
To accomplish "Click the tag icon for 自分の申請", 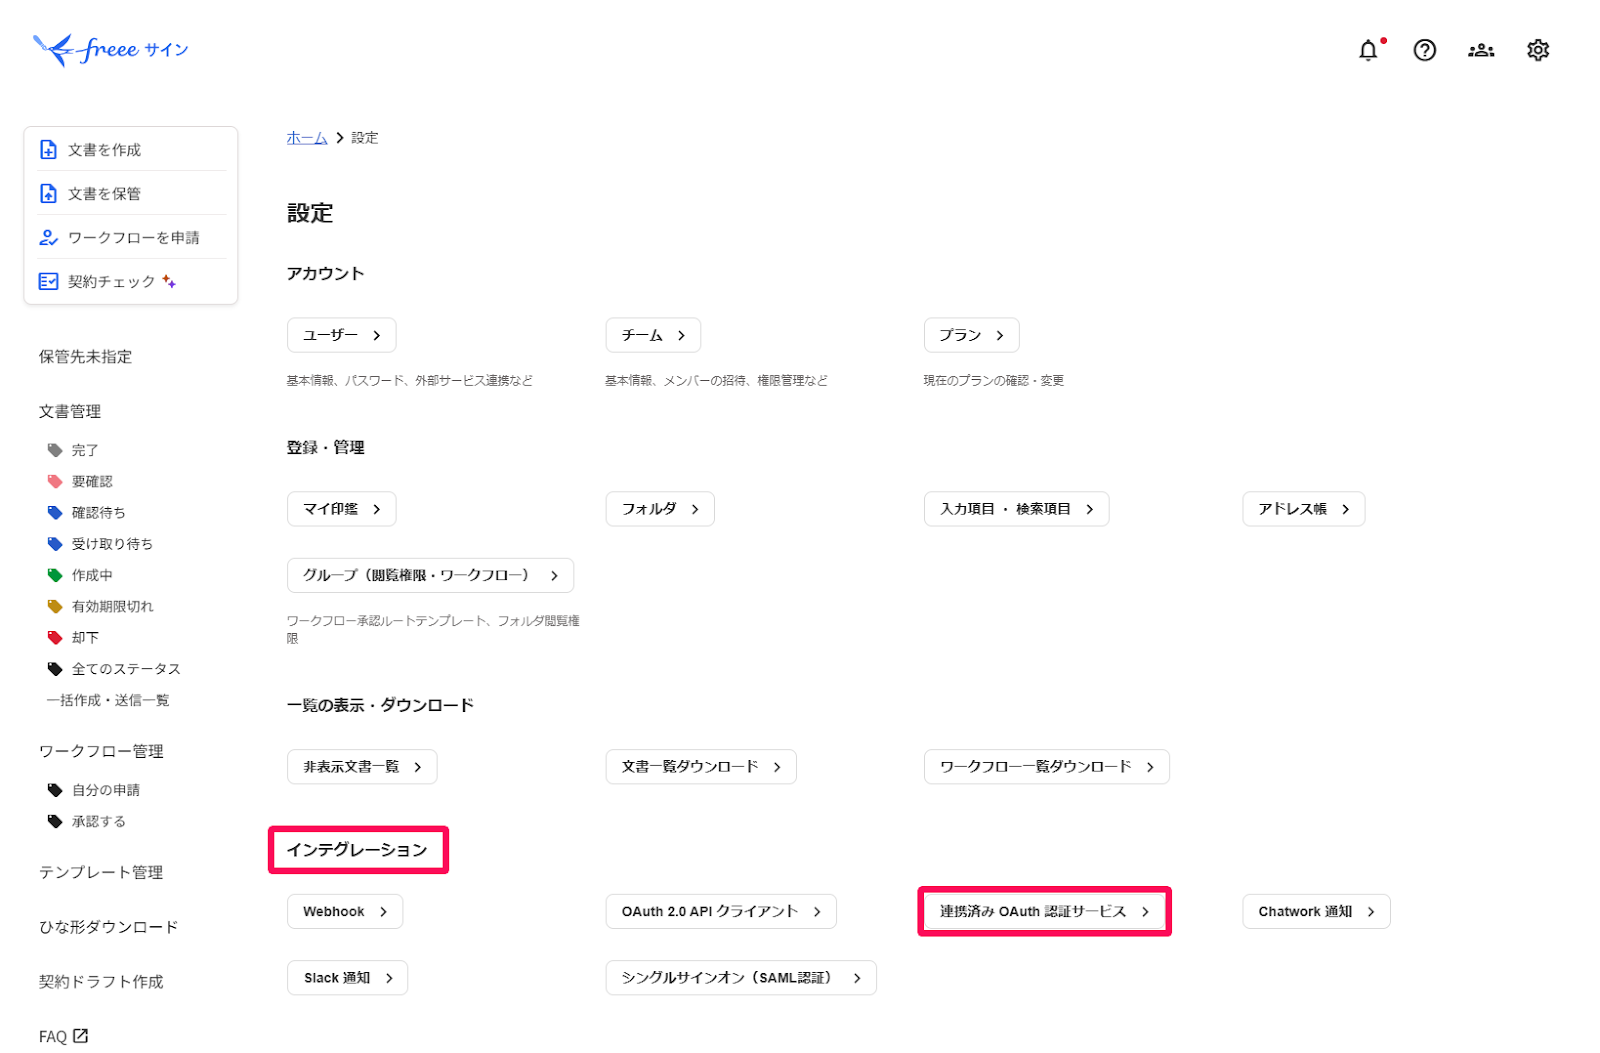I will (x=55, y=790).
